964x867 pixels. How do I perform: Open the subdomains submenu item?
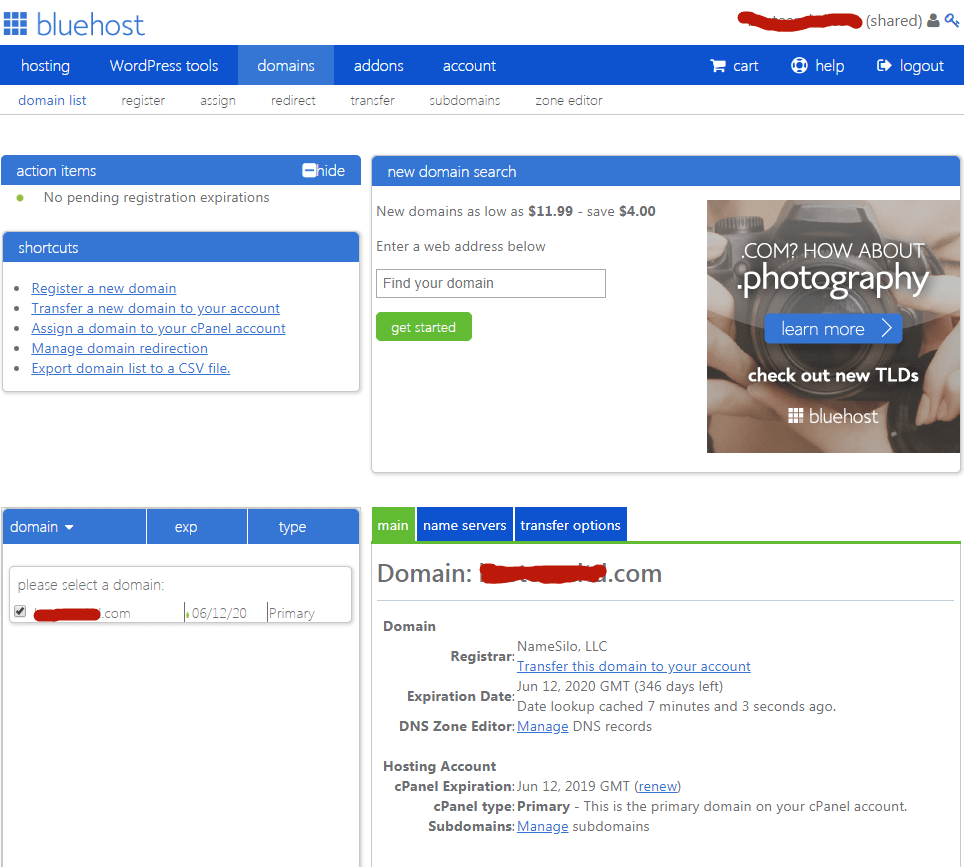(465, 100)
